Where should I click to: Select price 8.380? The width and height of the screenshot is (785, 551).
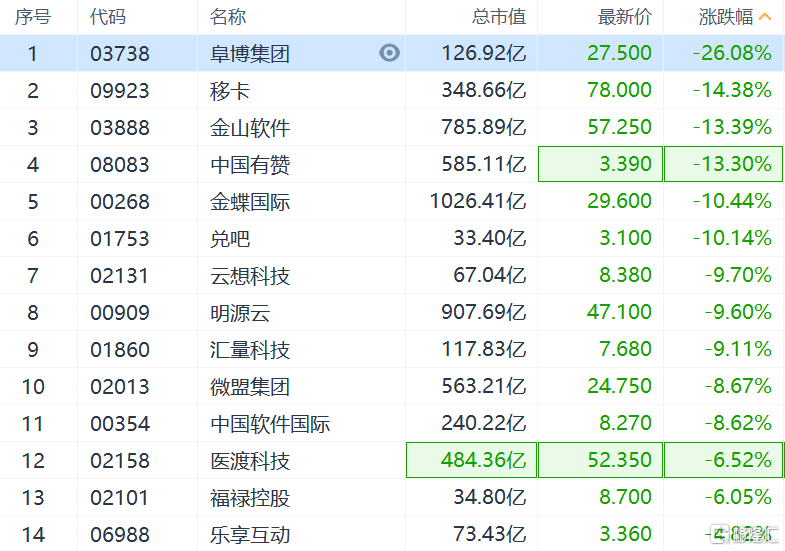pyautogui.click(x=625, y=275)
